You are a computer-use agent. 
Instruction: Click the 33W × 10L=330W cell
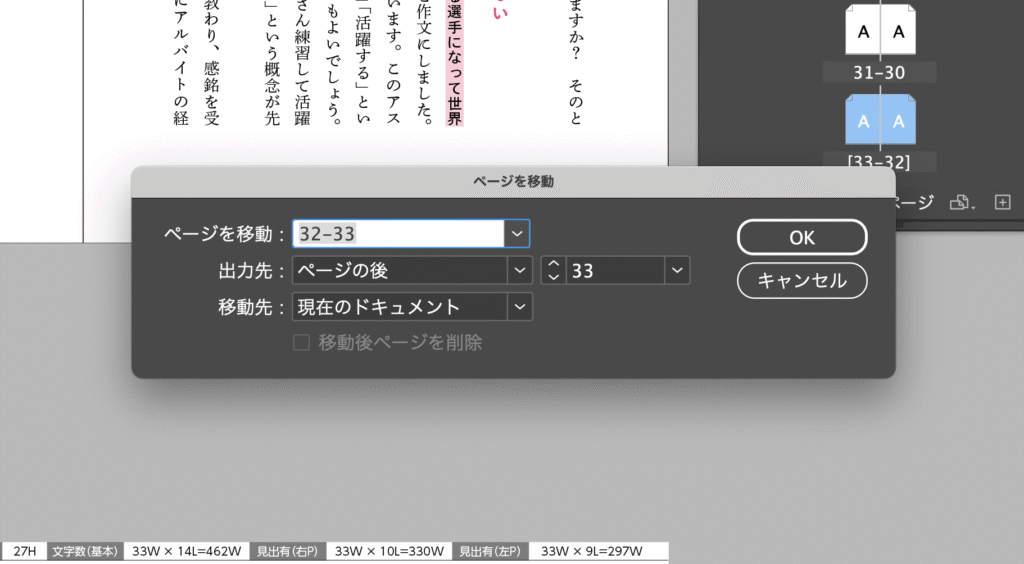coord(389,552)
